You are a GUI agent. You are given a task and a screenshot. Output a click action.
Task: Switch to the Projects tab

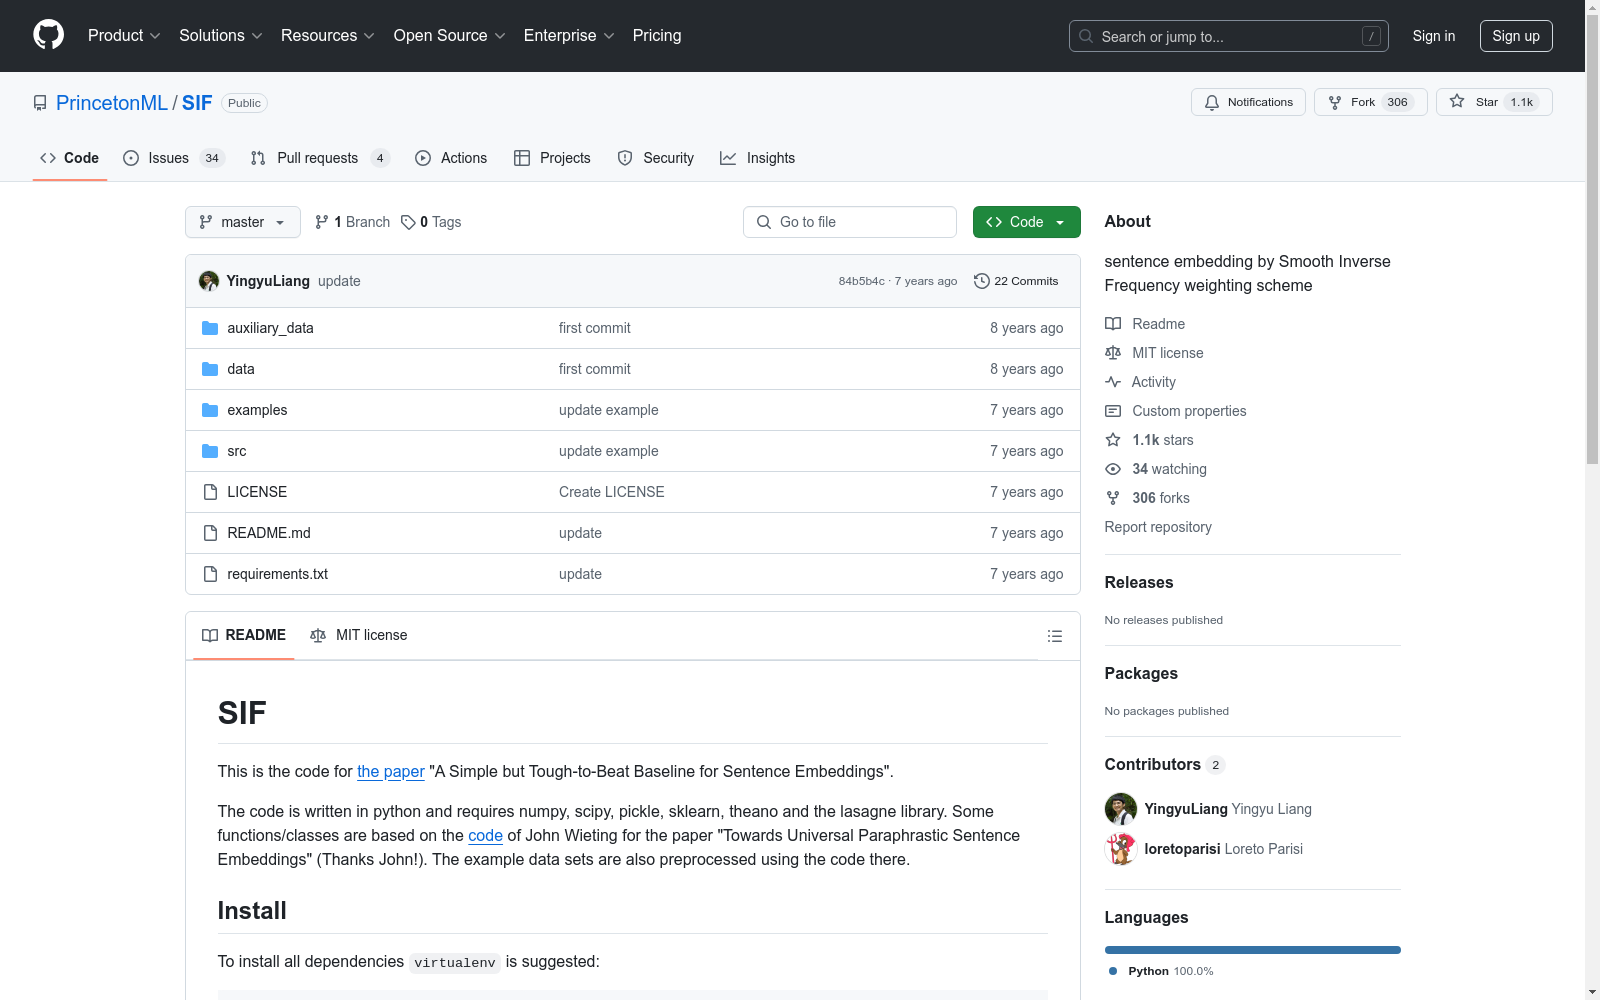coord(552,158)
